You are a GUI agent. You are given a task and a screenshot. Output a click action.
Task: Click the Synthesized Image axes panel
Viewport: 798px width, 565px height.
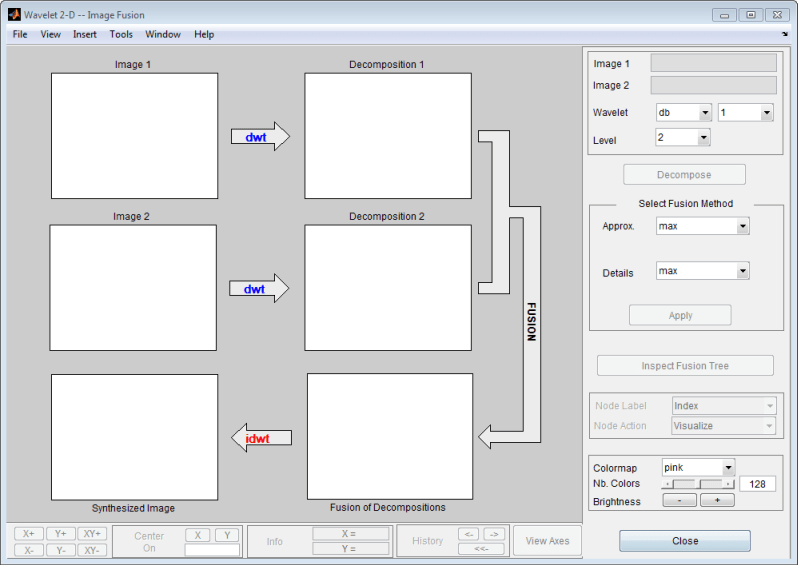pyautogui.click(x=134, y=437)
